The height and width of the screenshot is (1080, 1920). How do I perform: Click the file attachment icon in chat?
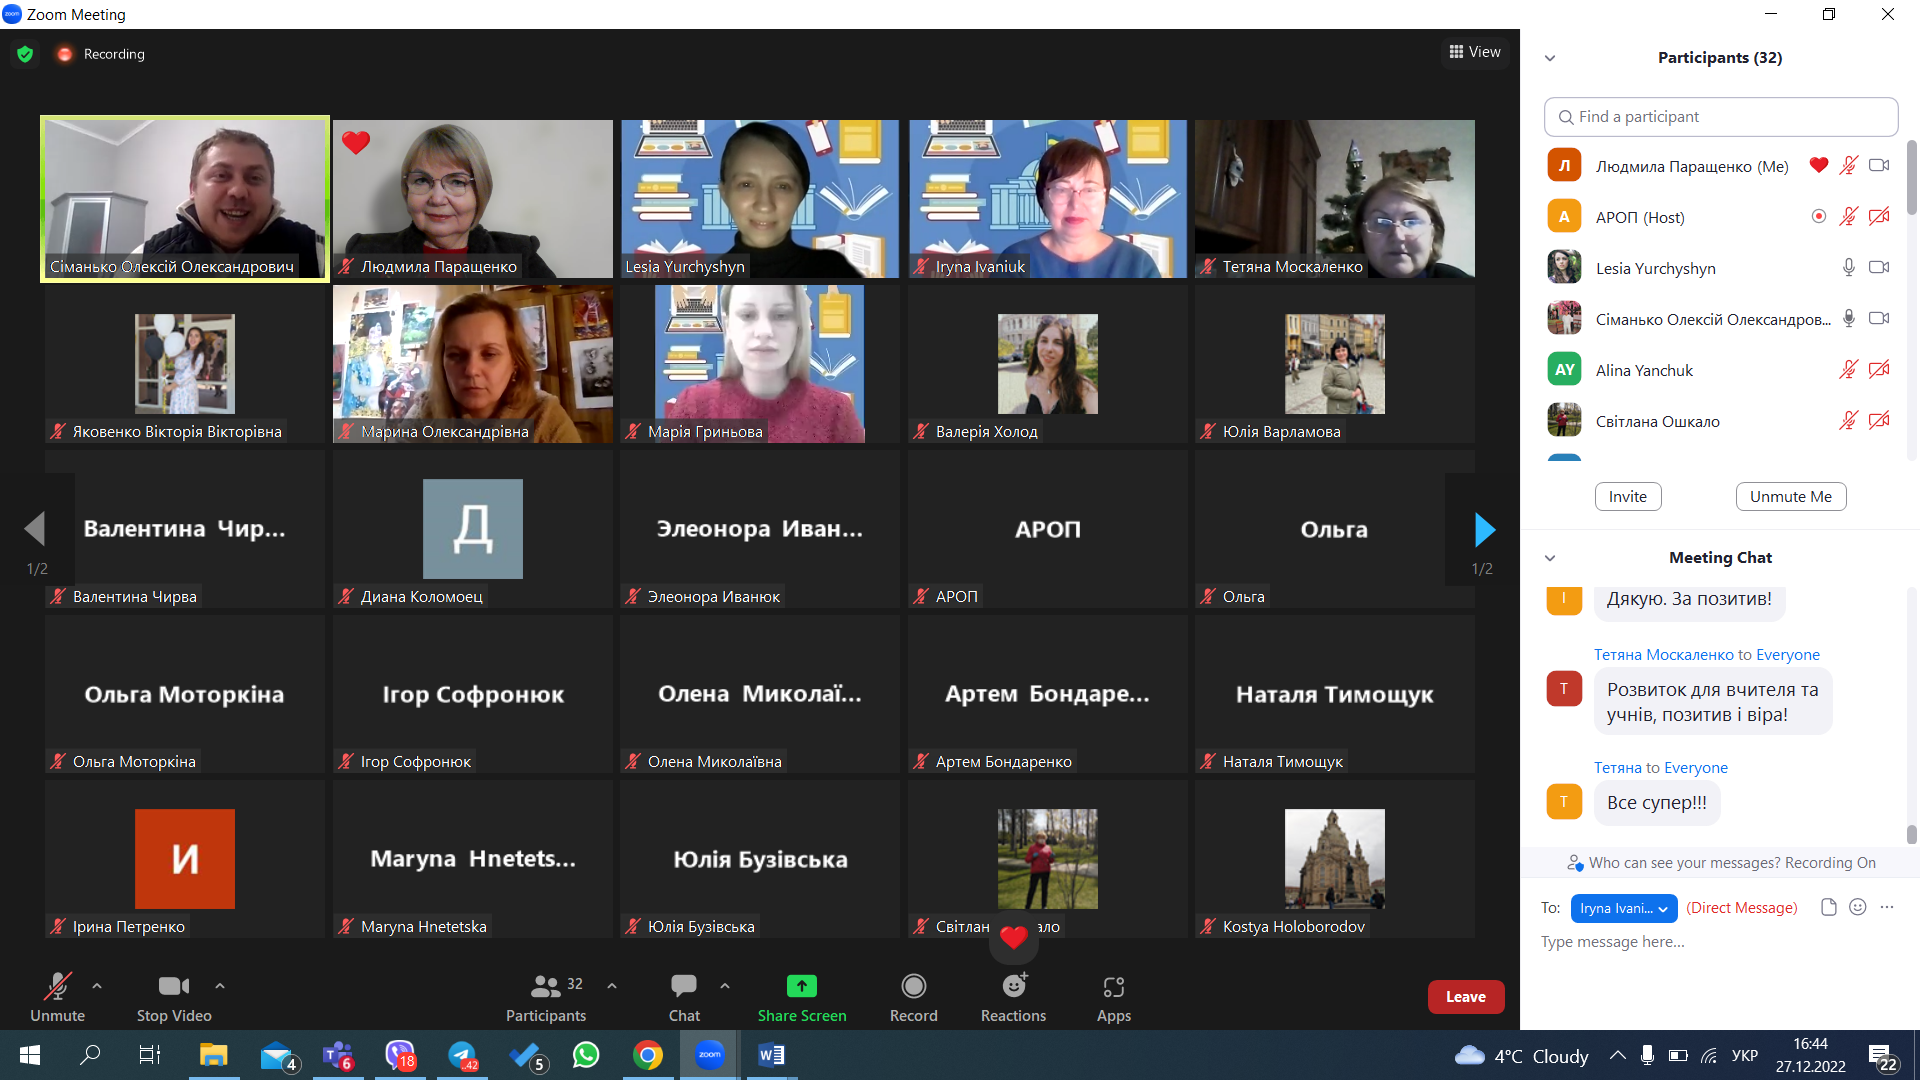(x=1828, y=907)
